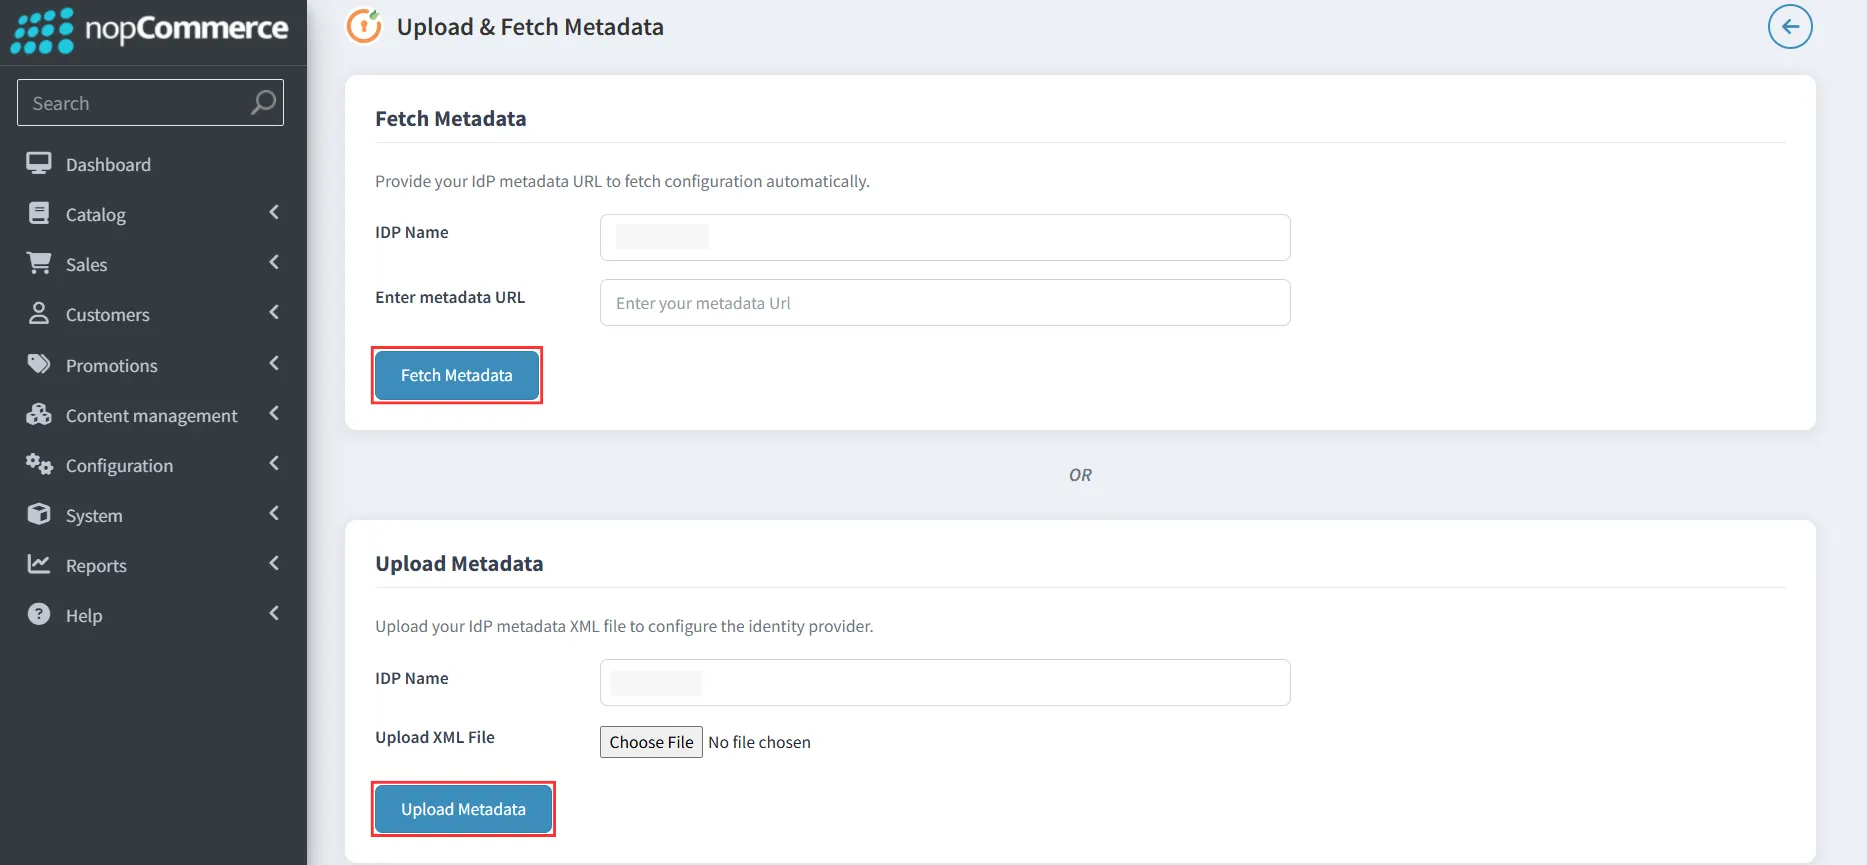Viewport: 1867px width, 865px height.
Task: Open the Catalog menu item
Action: click(x=153, y=214)
